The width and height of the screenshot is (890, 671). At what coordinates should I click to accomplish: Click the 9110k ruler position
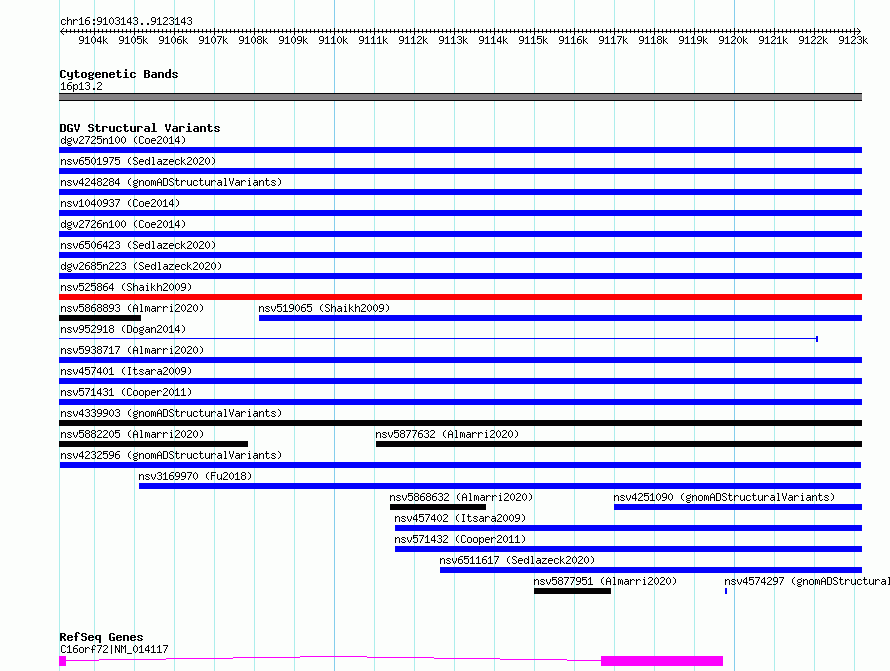pos(333,40)
